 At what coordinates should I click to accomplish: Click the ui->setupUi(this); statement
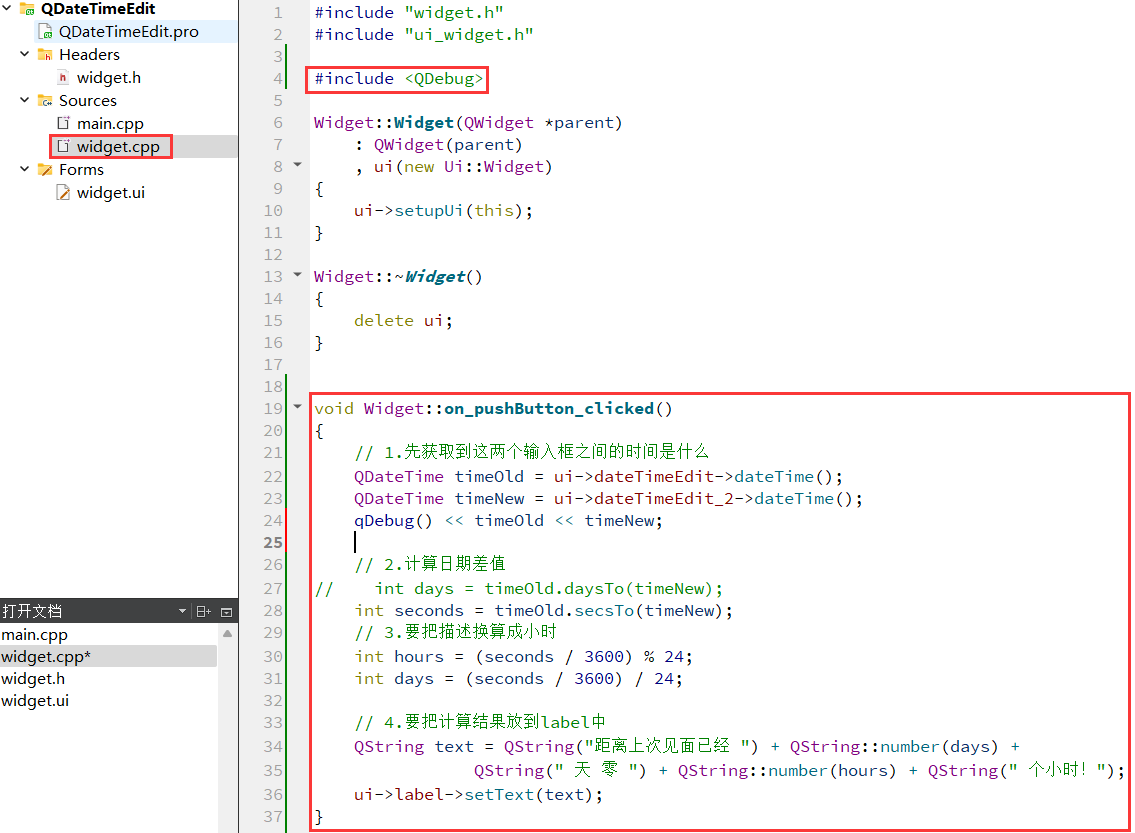click(443, 211)
